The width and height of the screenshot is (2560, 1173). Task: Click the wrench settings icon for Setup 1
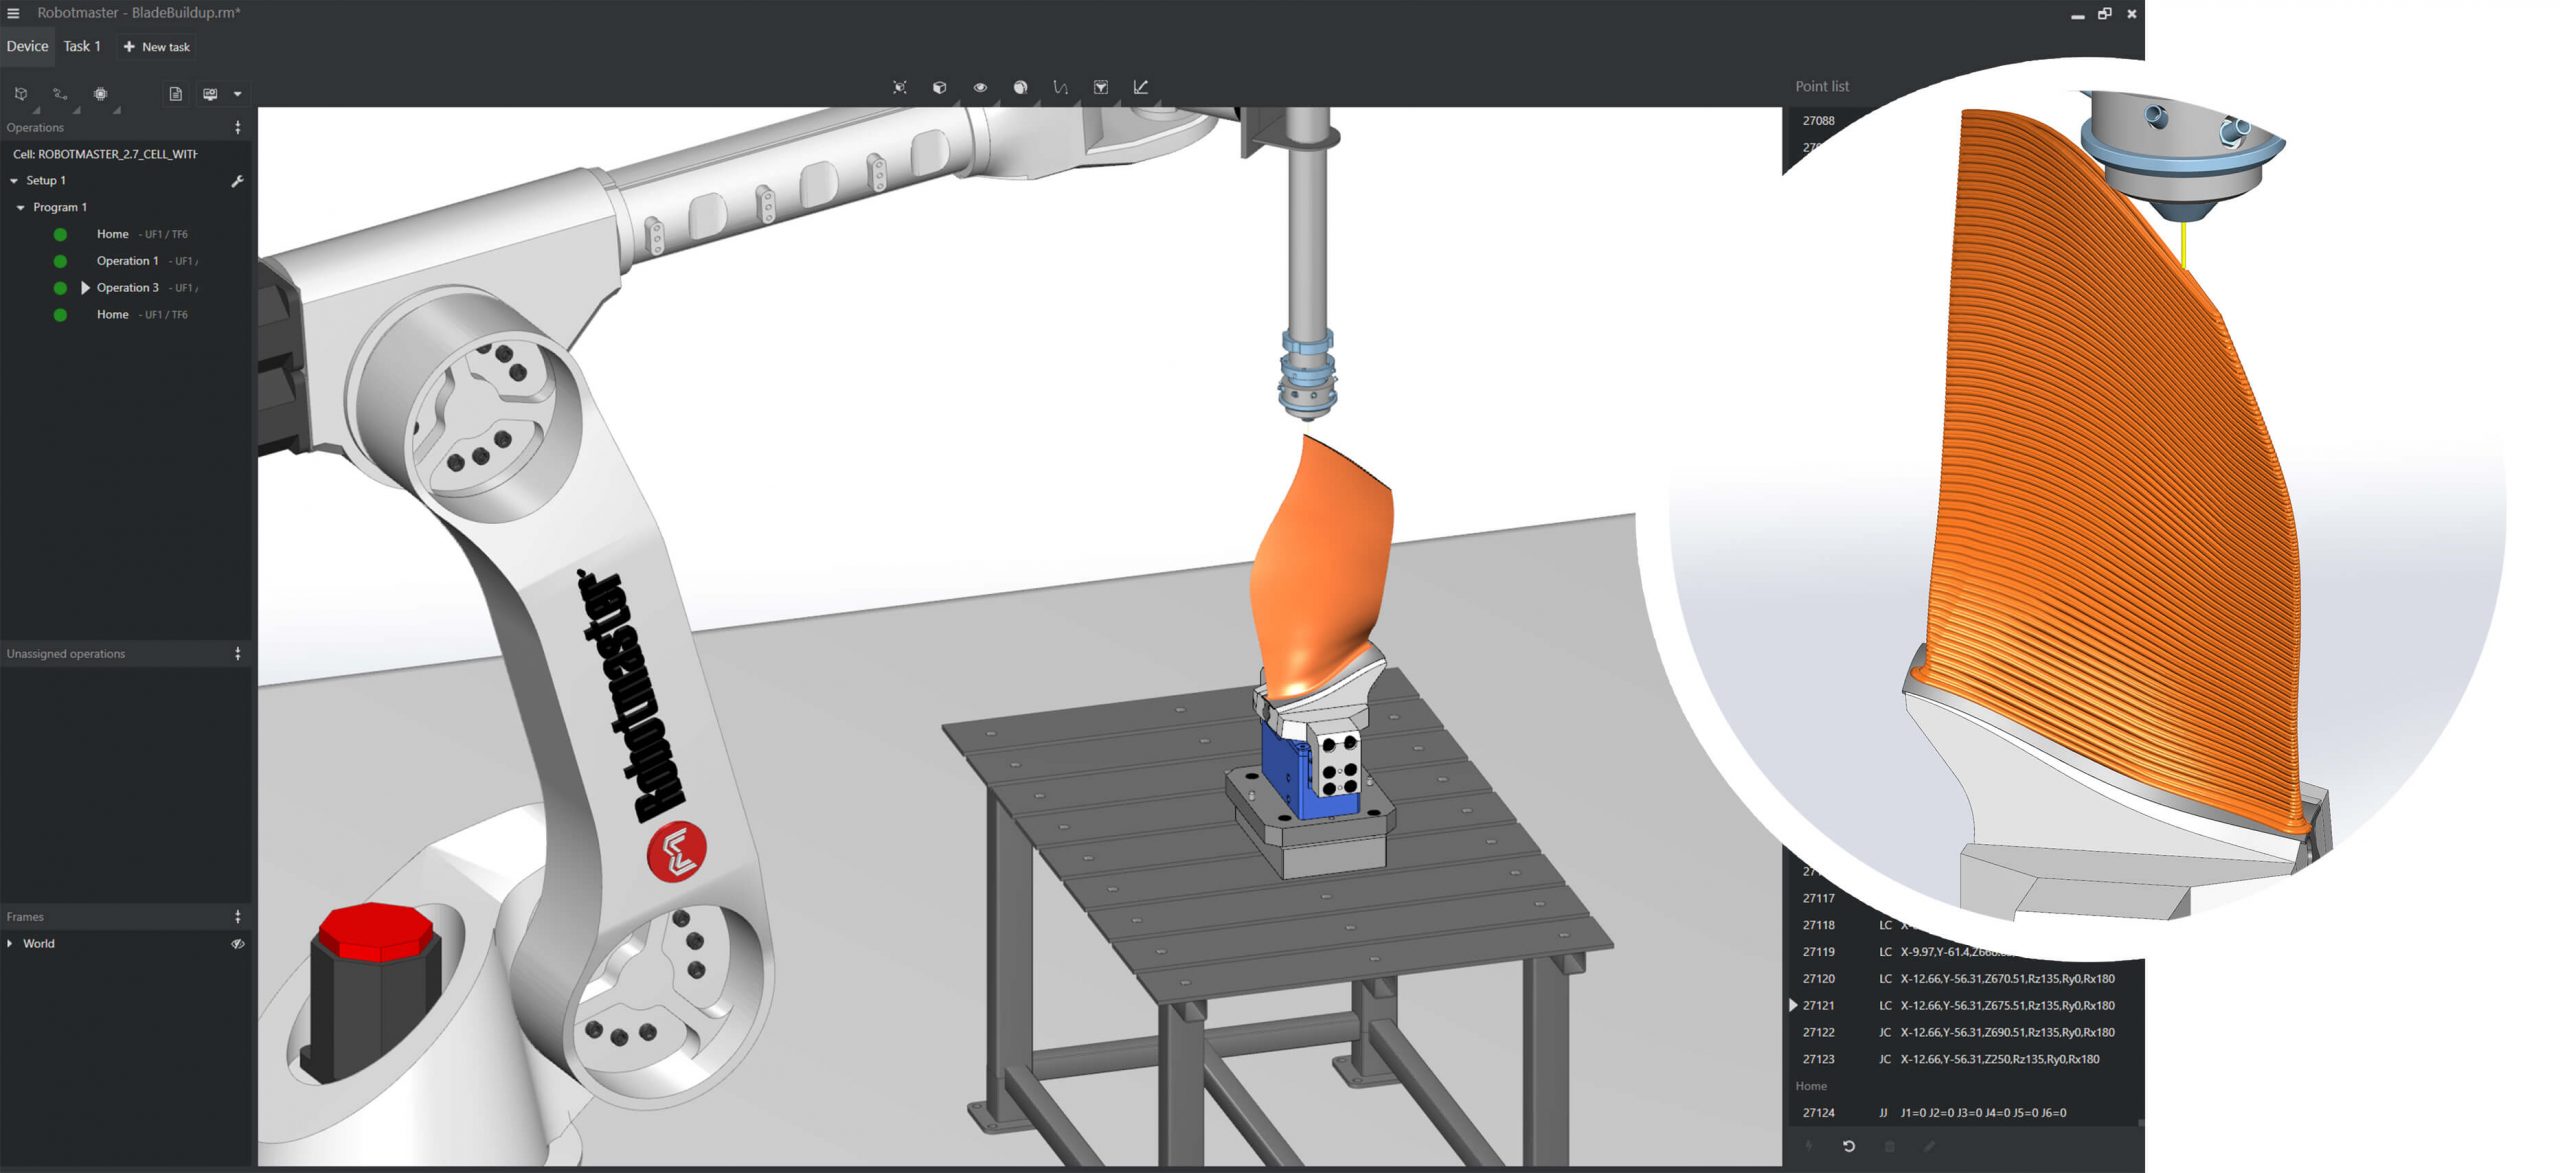237,181
